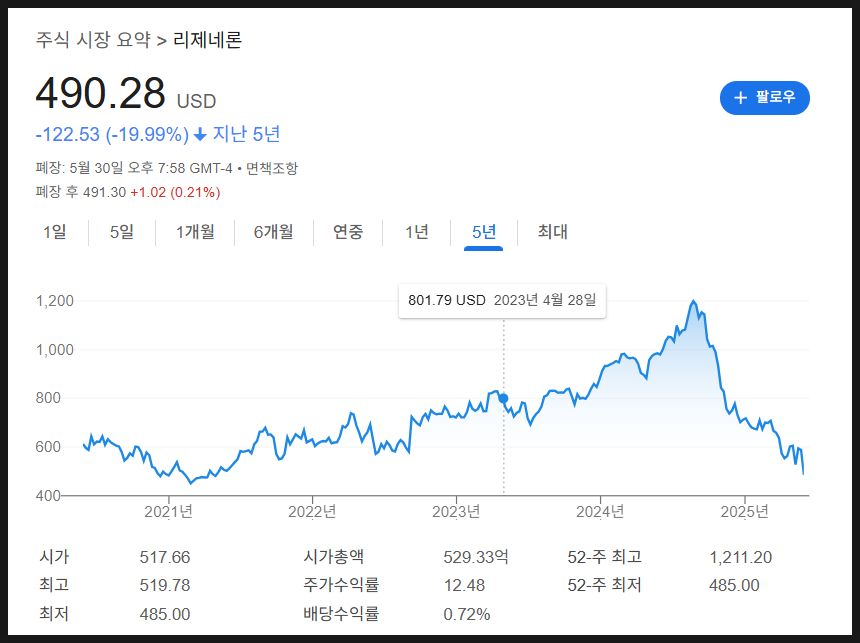The image size is (860, 643).
Task: Click the 2022년 x-axis label
Action: (312, 511)
